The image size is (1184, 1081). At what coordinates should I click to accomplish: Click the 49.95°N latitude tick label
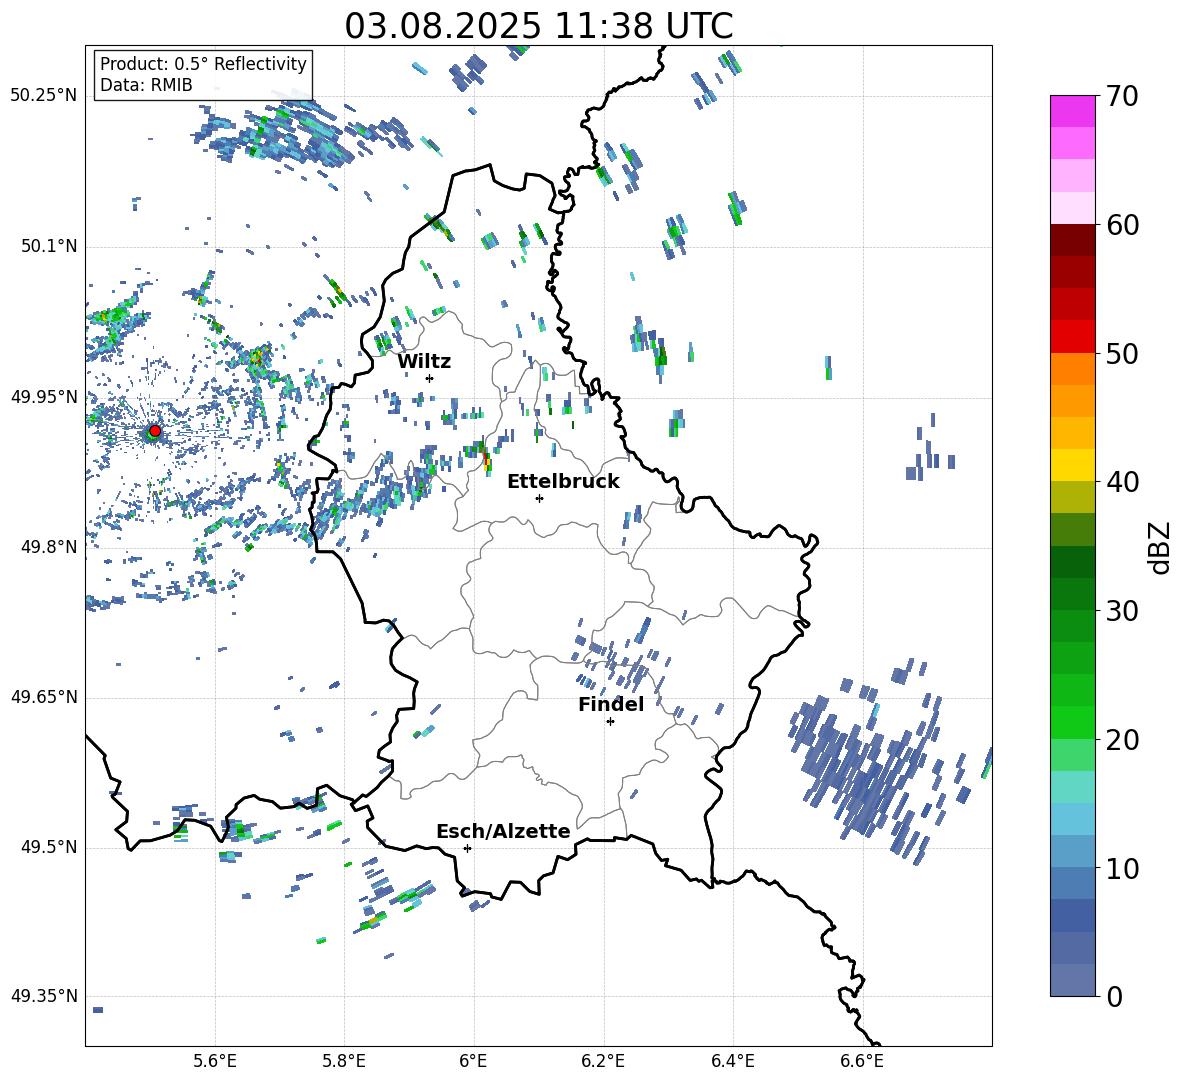[x=44, y=396]
